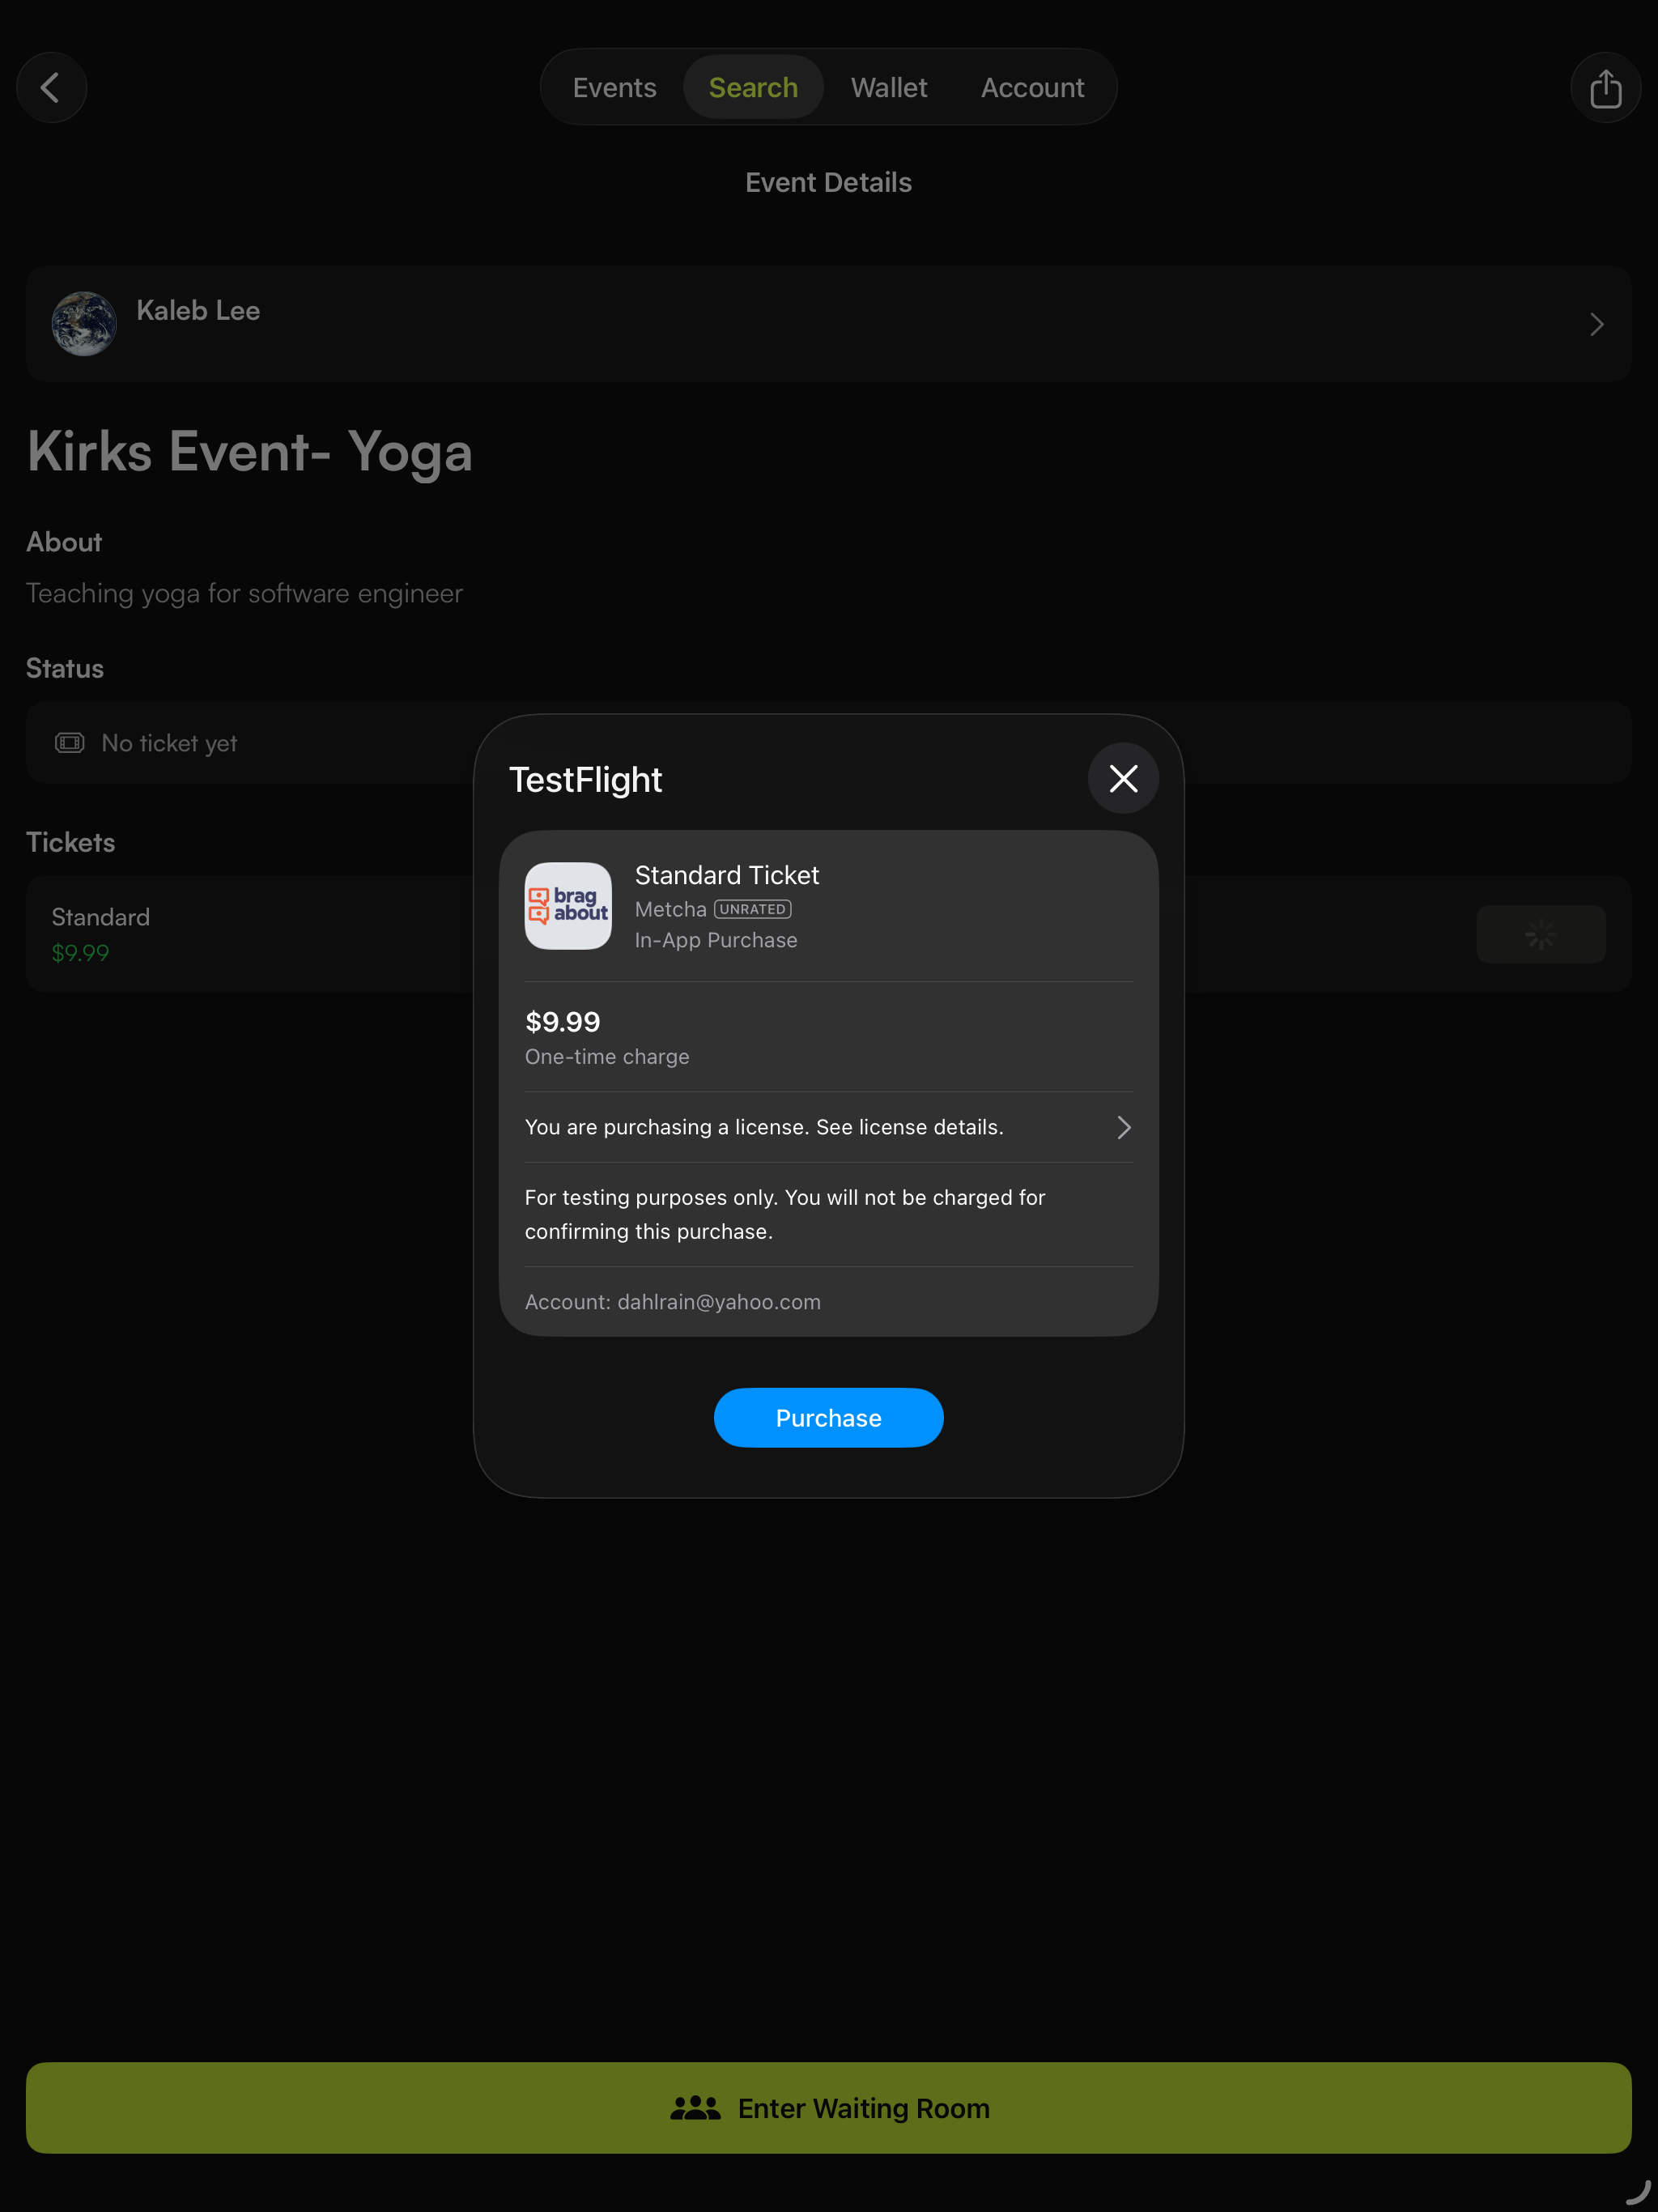Click the $9.99 price in the dialog
The width and height of the screenshot is (1658, 2212).
[563, 1022]
